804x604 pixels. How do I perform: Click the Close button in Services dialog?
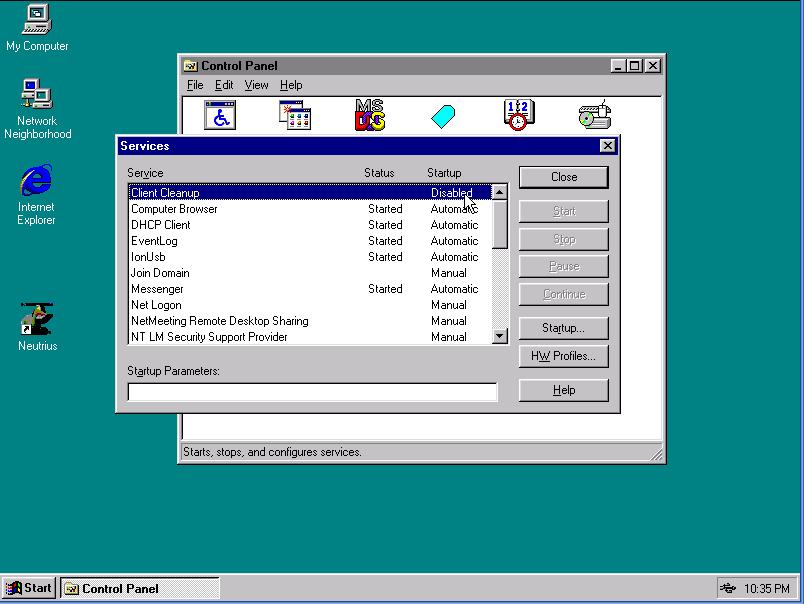564,177
